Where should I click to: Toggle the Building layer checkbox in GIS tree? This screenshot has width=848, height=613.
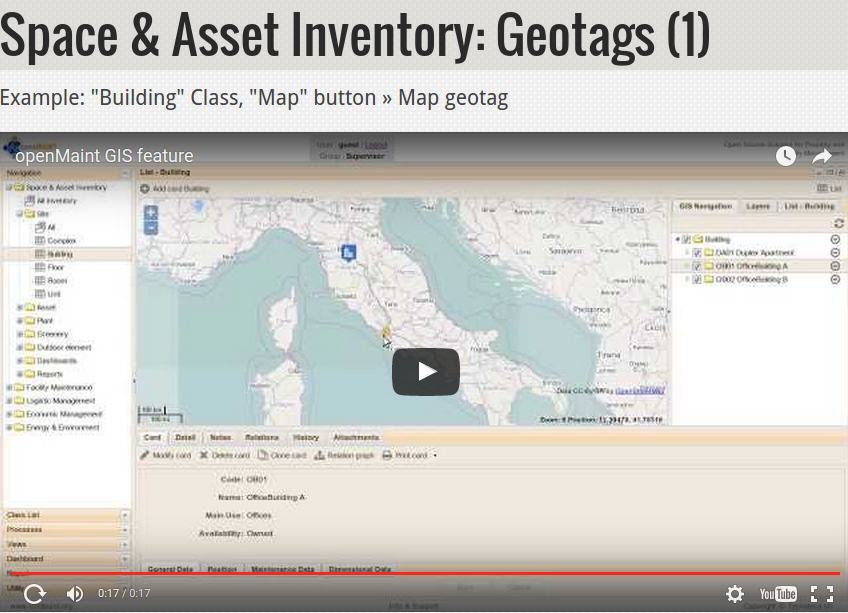coord(686,239)
